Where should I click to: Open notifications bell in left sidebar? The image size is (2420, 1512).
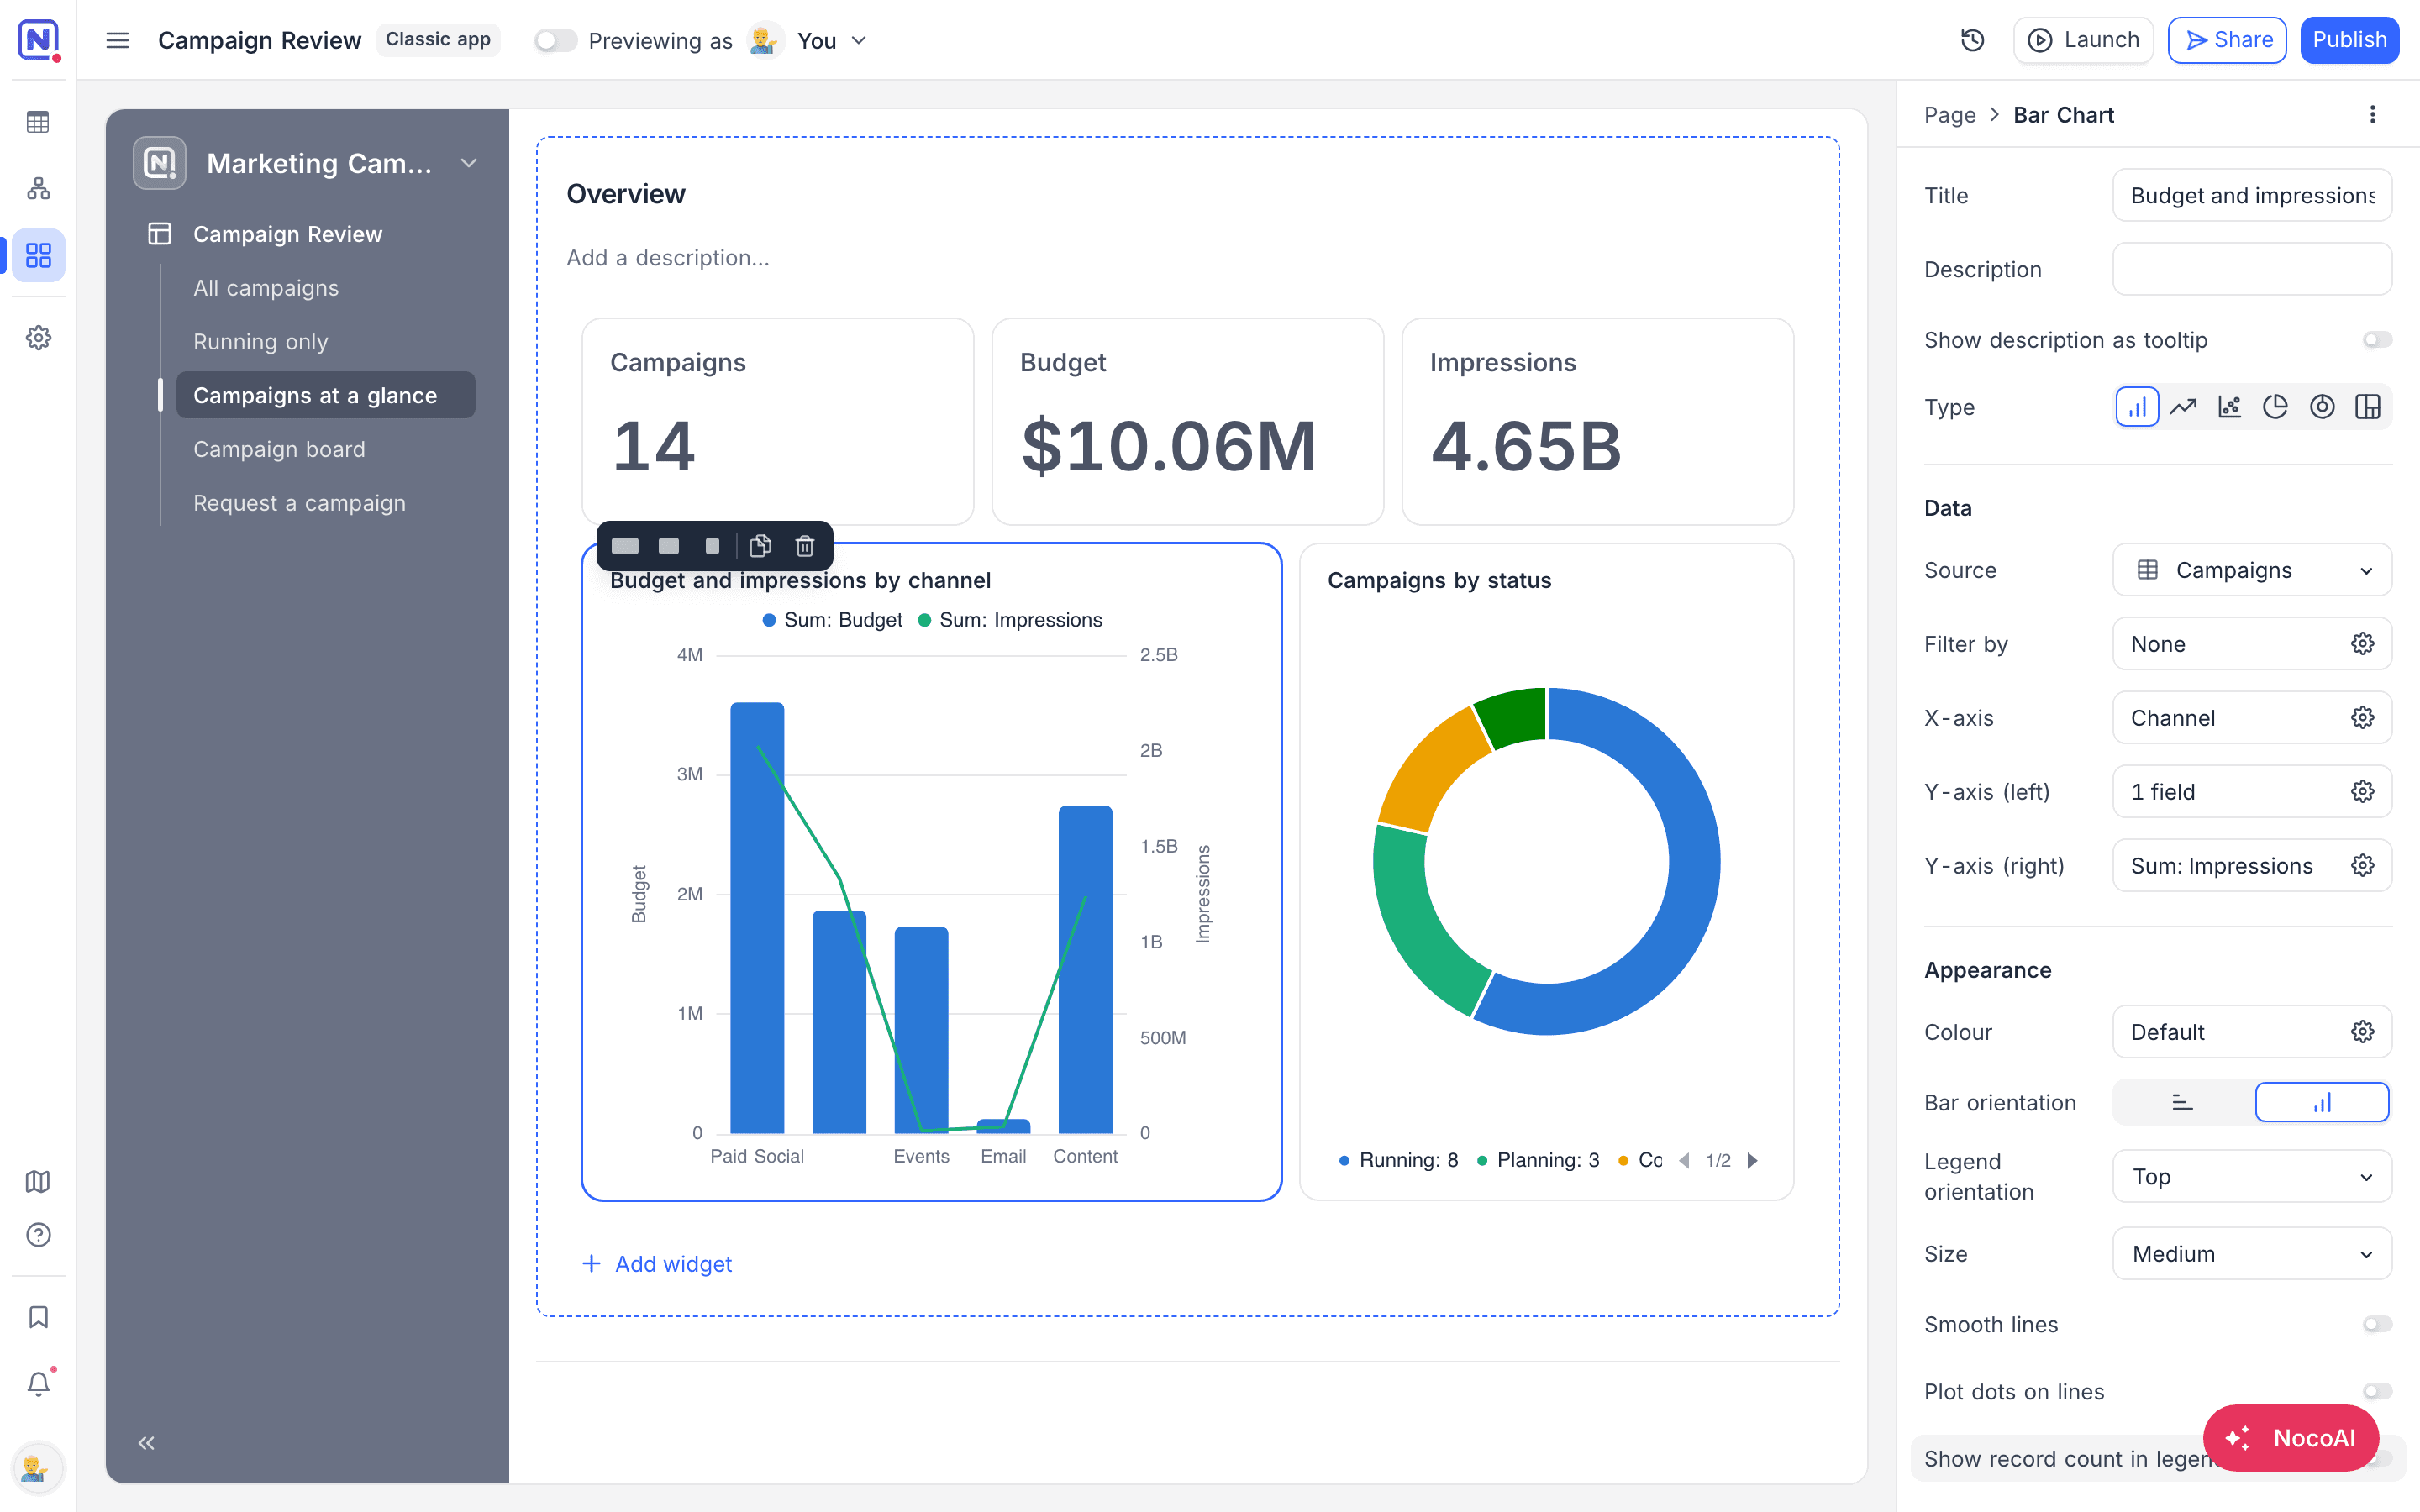point(38,1384)
